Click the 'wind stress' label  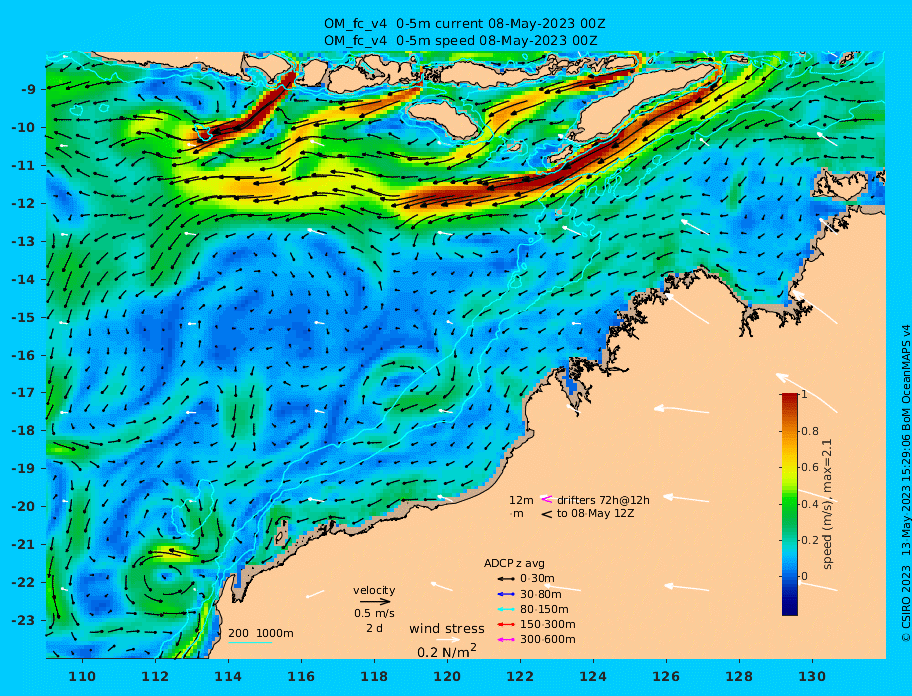447,629
